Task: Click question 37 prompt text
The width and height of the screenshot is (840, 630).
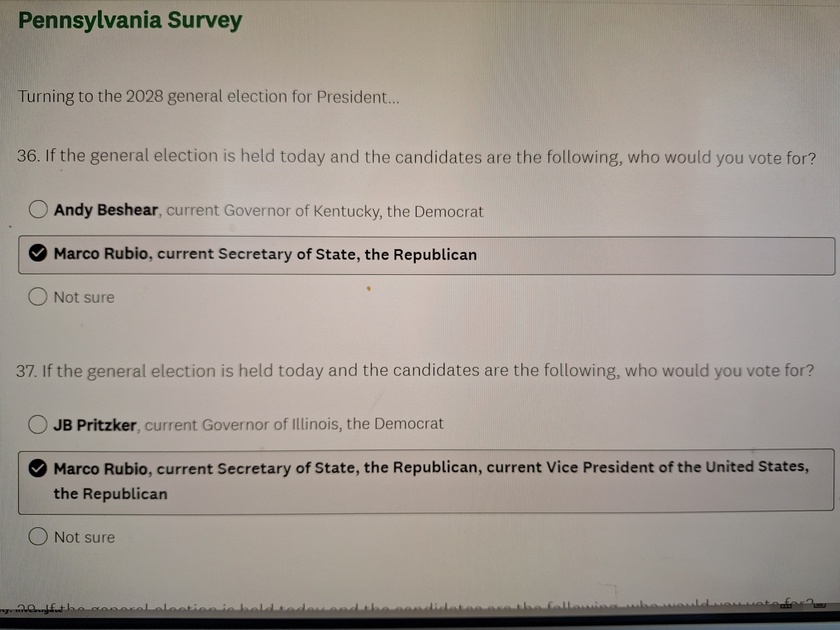Action: click(x=415, y=371)
